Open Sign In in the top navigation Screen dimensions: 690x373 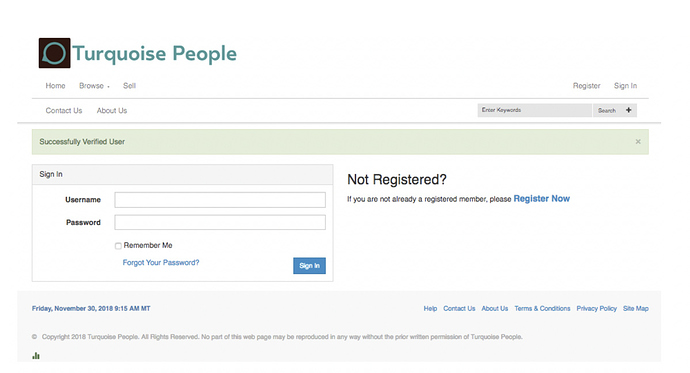(625, 86)
